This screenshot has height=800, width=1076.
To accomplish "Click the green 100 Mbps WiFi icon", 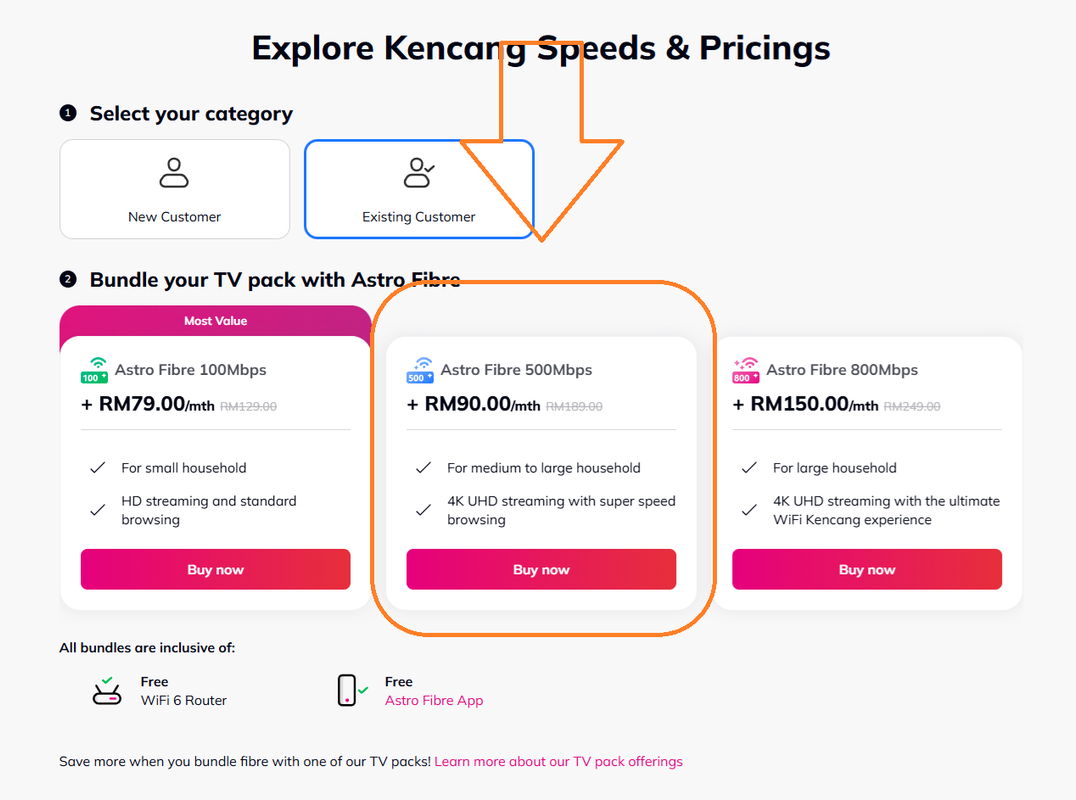I will click(95, 370).
